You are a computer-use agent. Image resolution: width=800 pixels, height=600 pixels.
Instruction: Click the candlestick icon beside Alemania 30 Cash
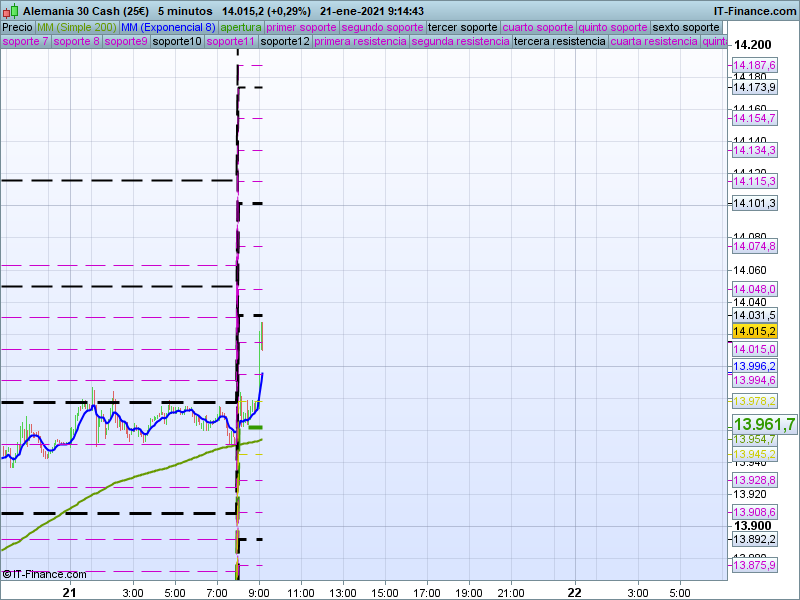pyautogui.click(x=11, y=10)
